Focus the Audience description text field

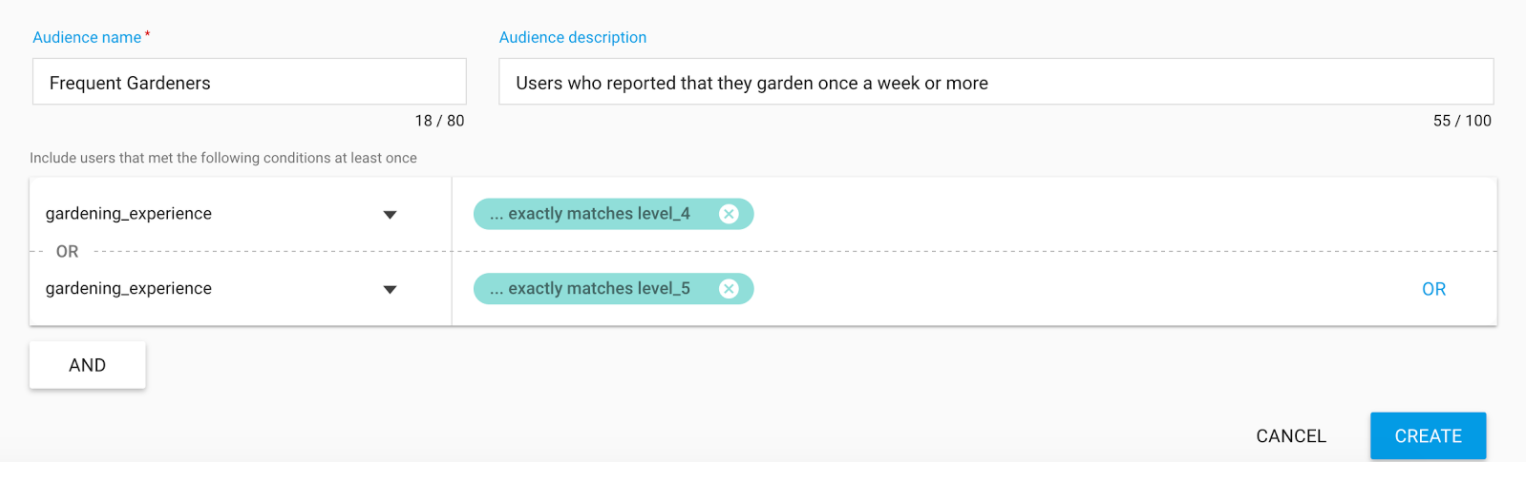[995, 82]
